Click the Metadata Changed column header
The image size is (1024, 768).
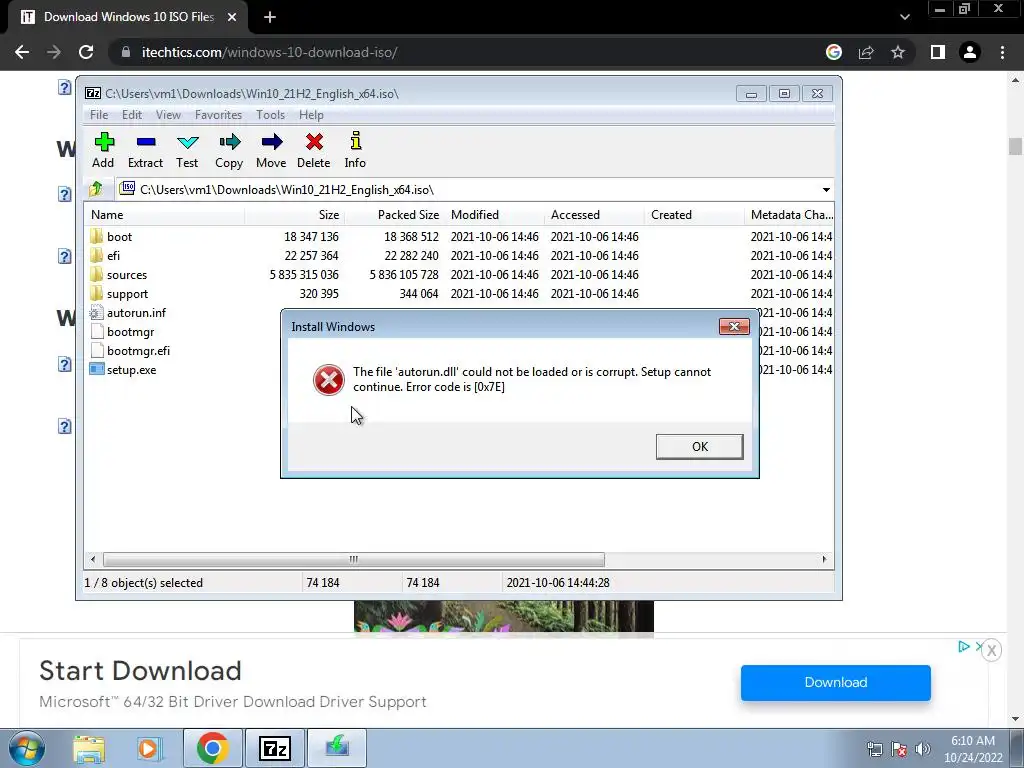[x=791, y=215]
